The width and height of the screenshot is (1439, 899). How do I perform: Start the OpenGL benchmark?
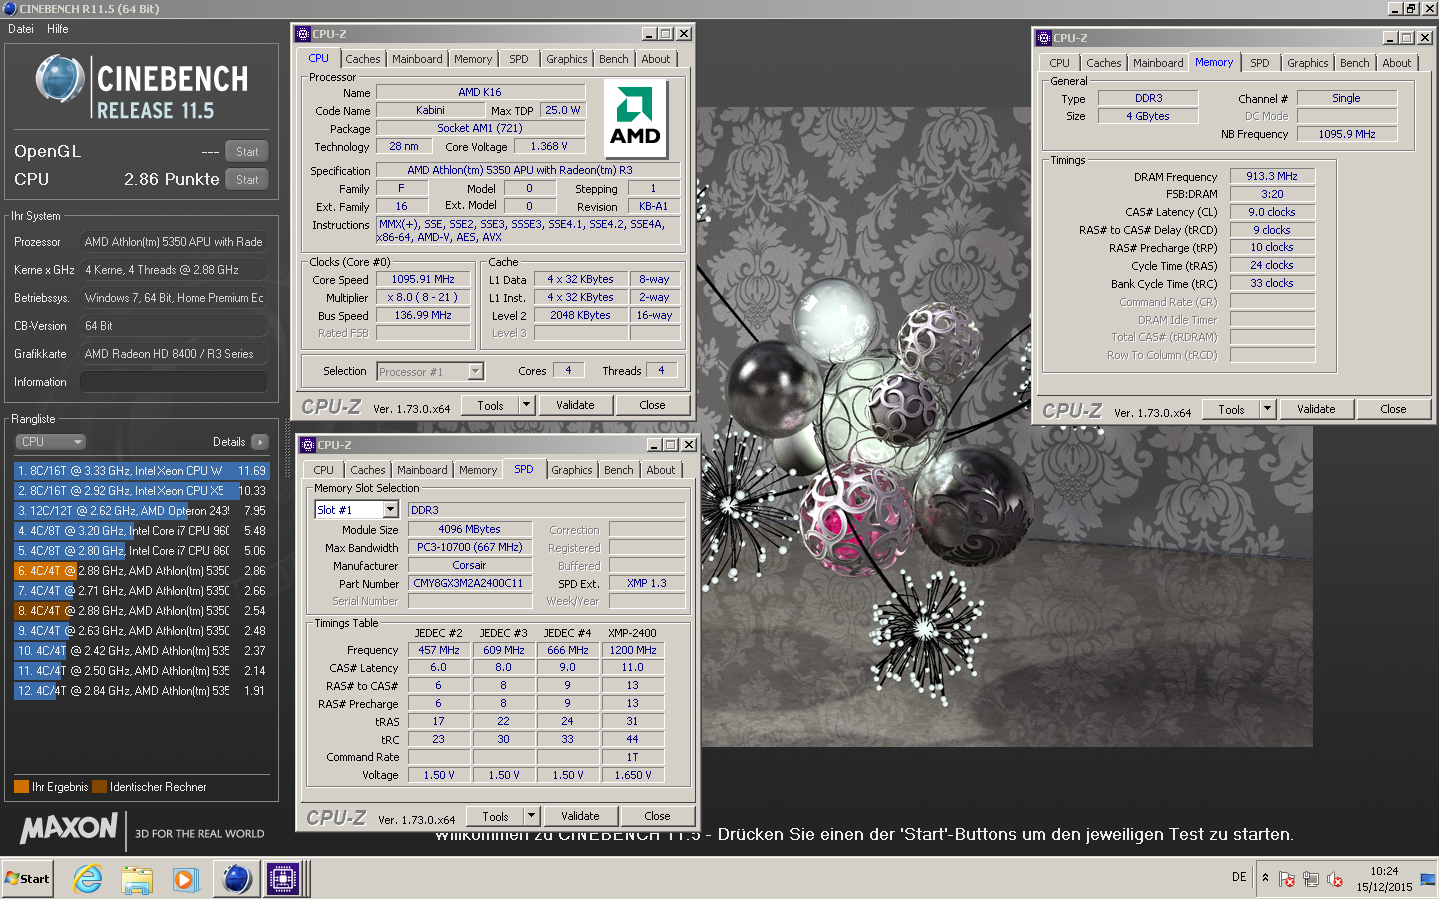coord(247,152)
